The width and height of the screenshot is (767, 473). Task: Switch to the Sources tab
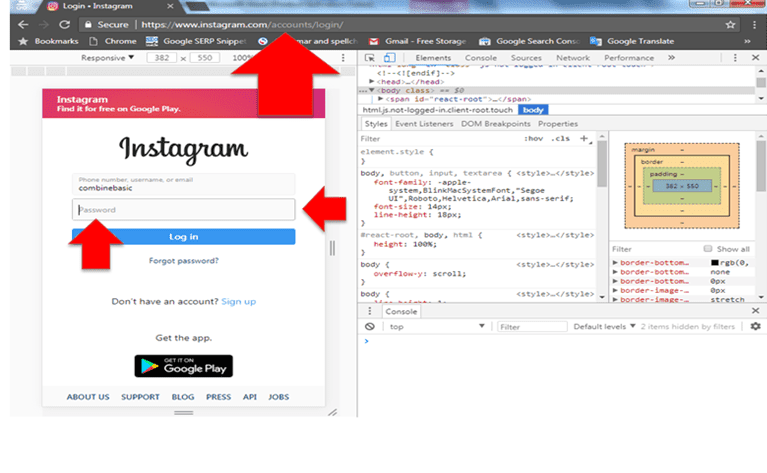click(526, 58)
